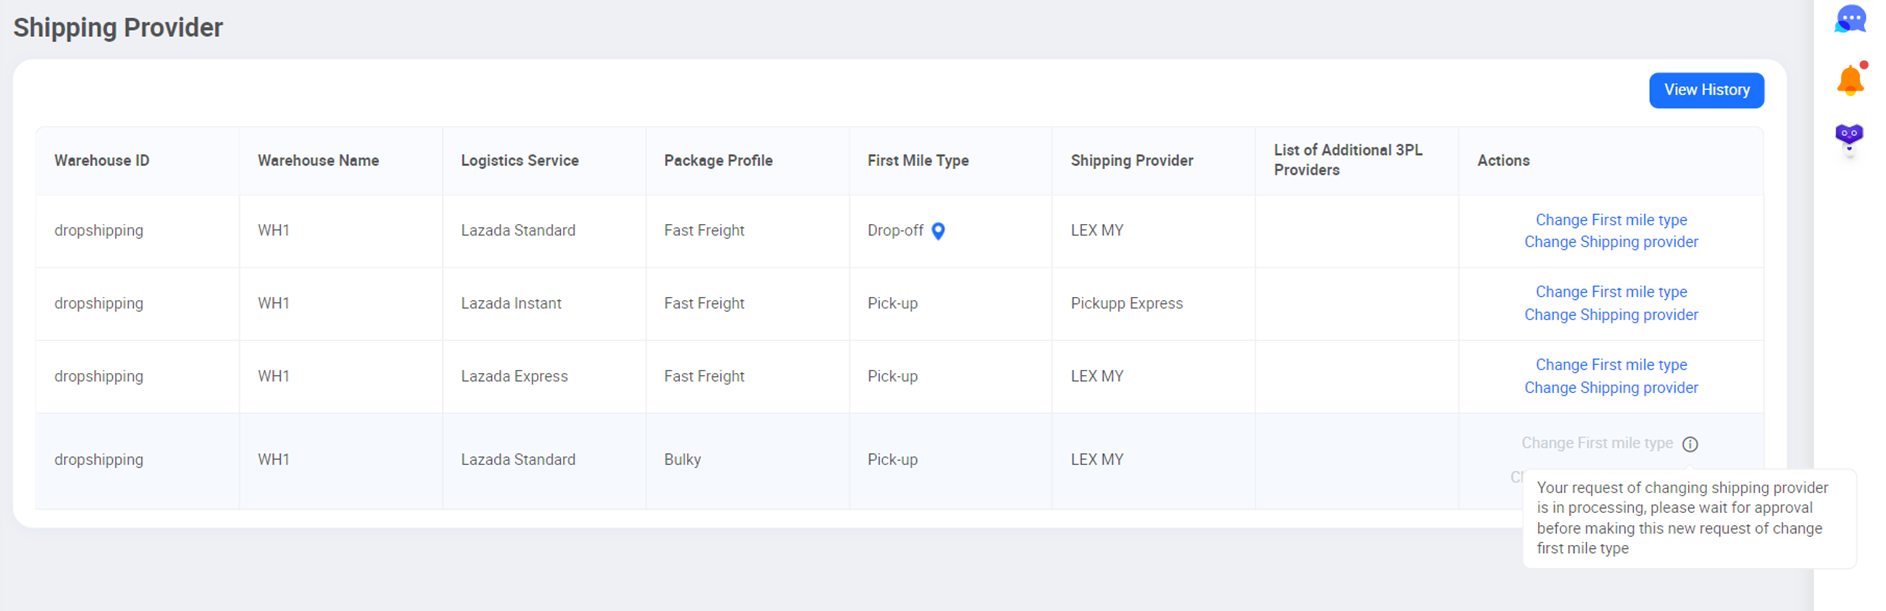The width and height of the screenshot is (1886, 611).
Task: Click the location pin beside Drop-off
Action: 937,230
